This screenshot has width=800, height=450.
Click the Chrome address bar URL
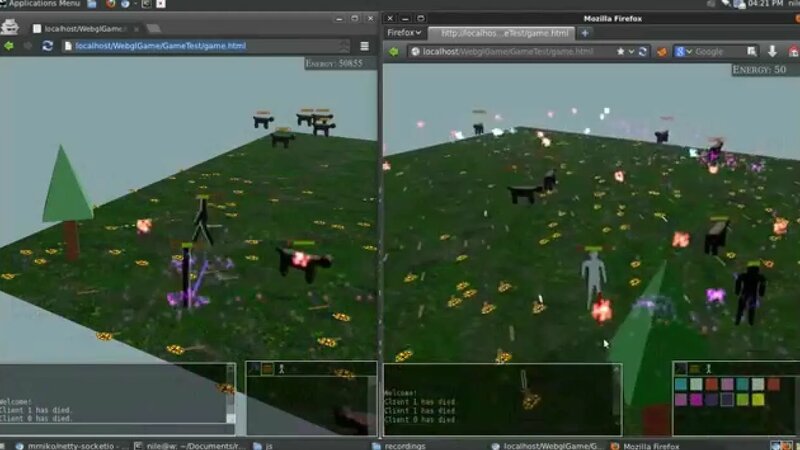tap(160, 46)
